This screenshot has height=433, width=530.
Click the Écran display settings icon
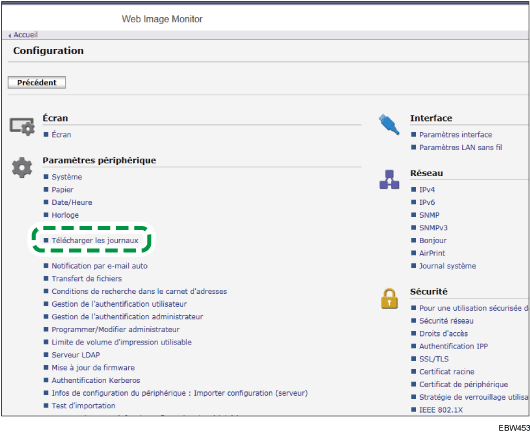(22, 126)
